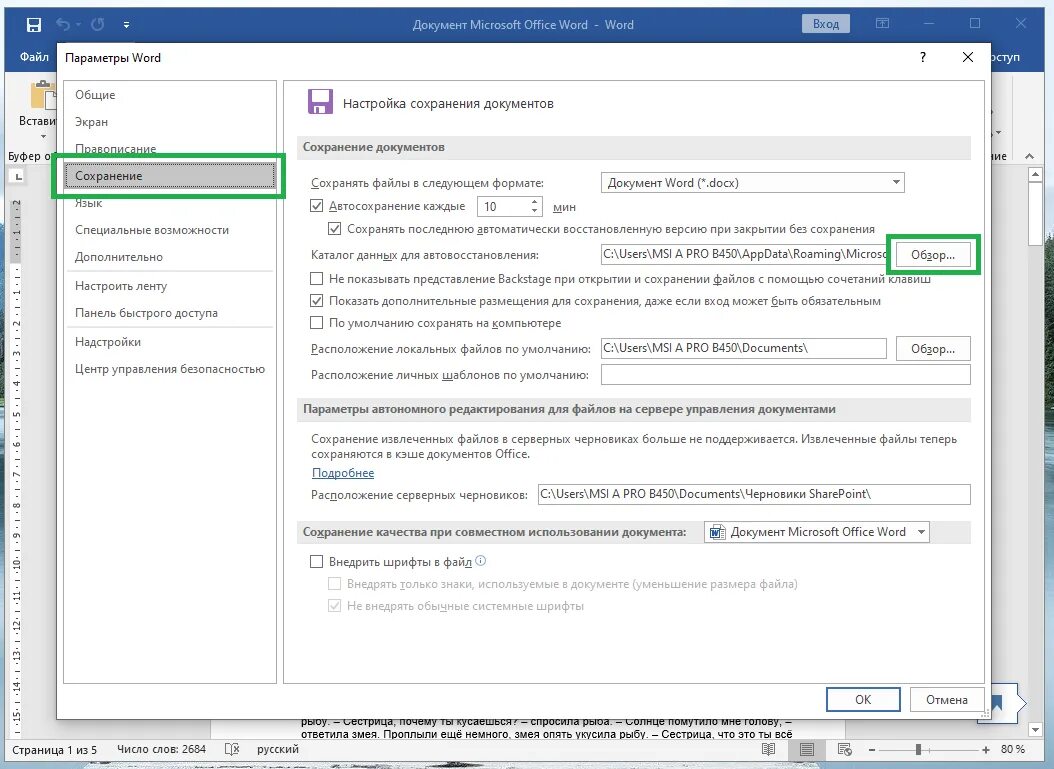Switch to Print Layout view icon
The height and width of the screenshot is (769, 1054).
[x=807, y=749]
